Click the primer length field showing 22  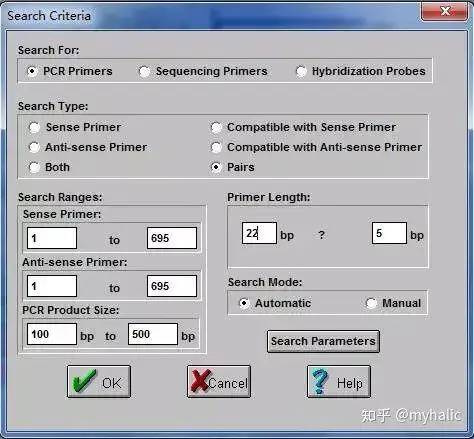coord(259,233)
